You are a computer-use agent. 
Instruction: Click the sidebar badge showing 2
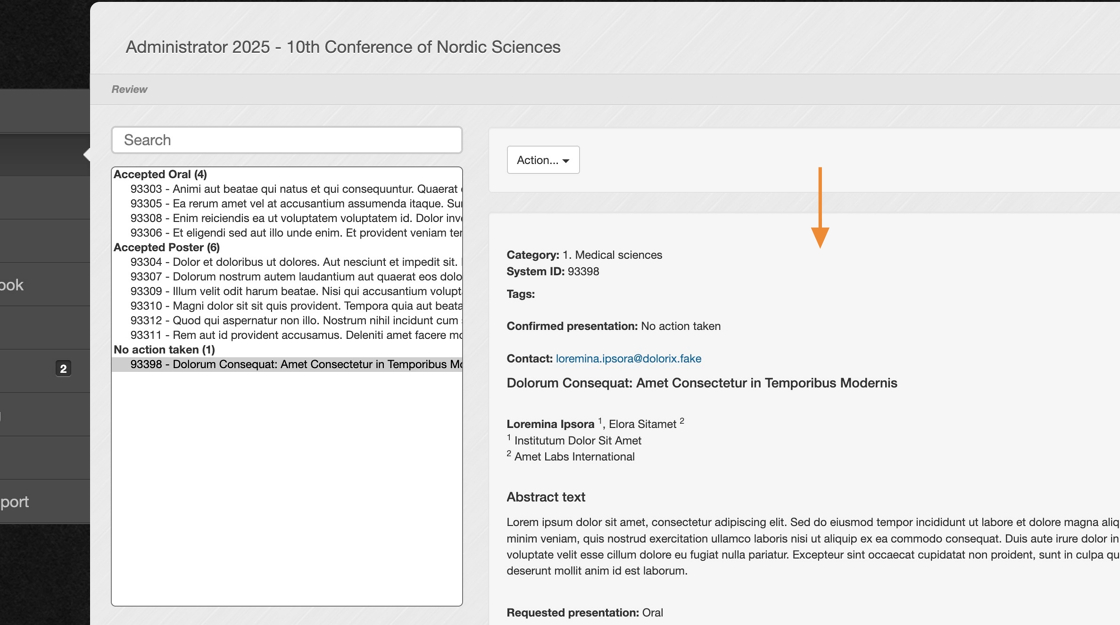64,369
